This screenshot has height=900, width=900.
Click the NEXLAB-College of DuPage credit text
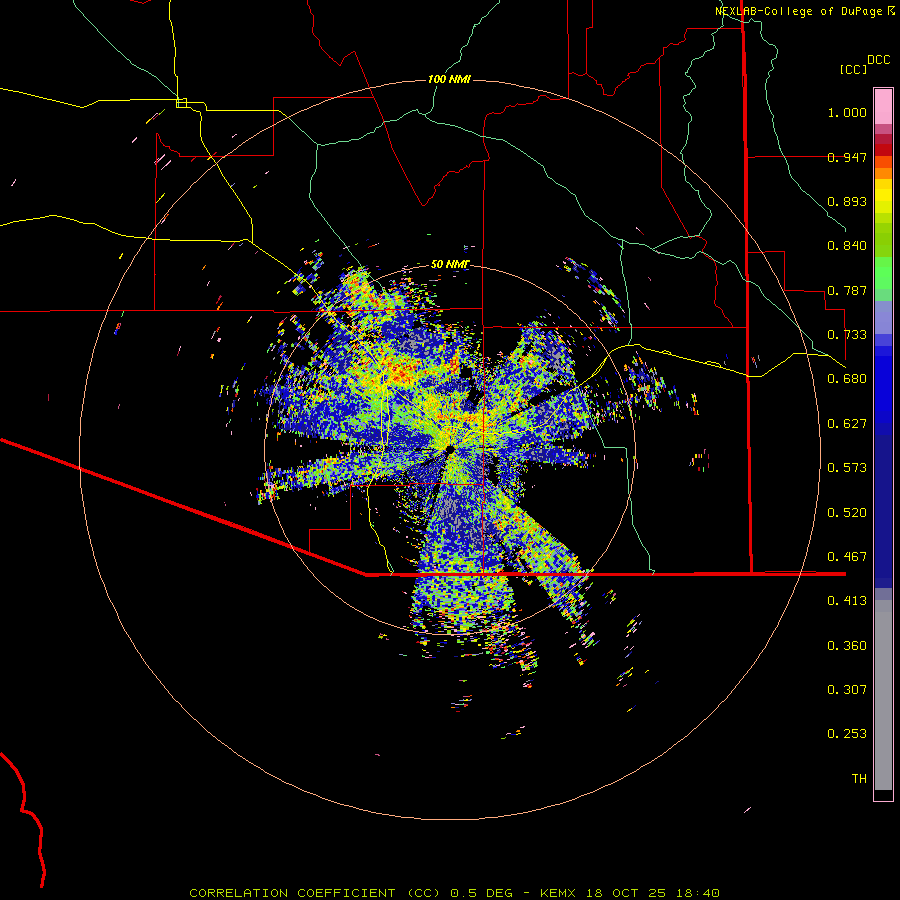(x=798, y=11)
